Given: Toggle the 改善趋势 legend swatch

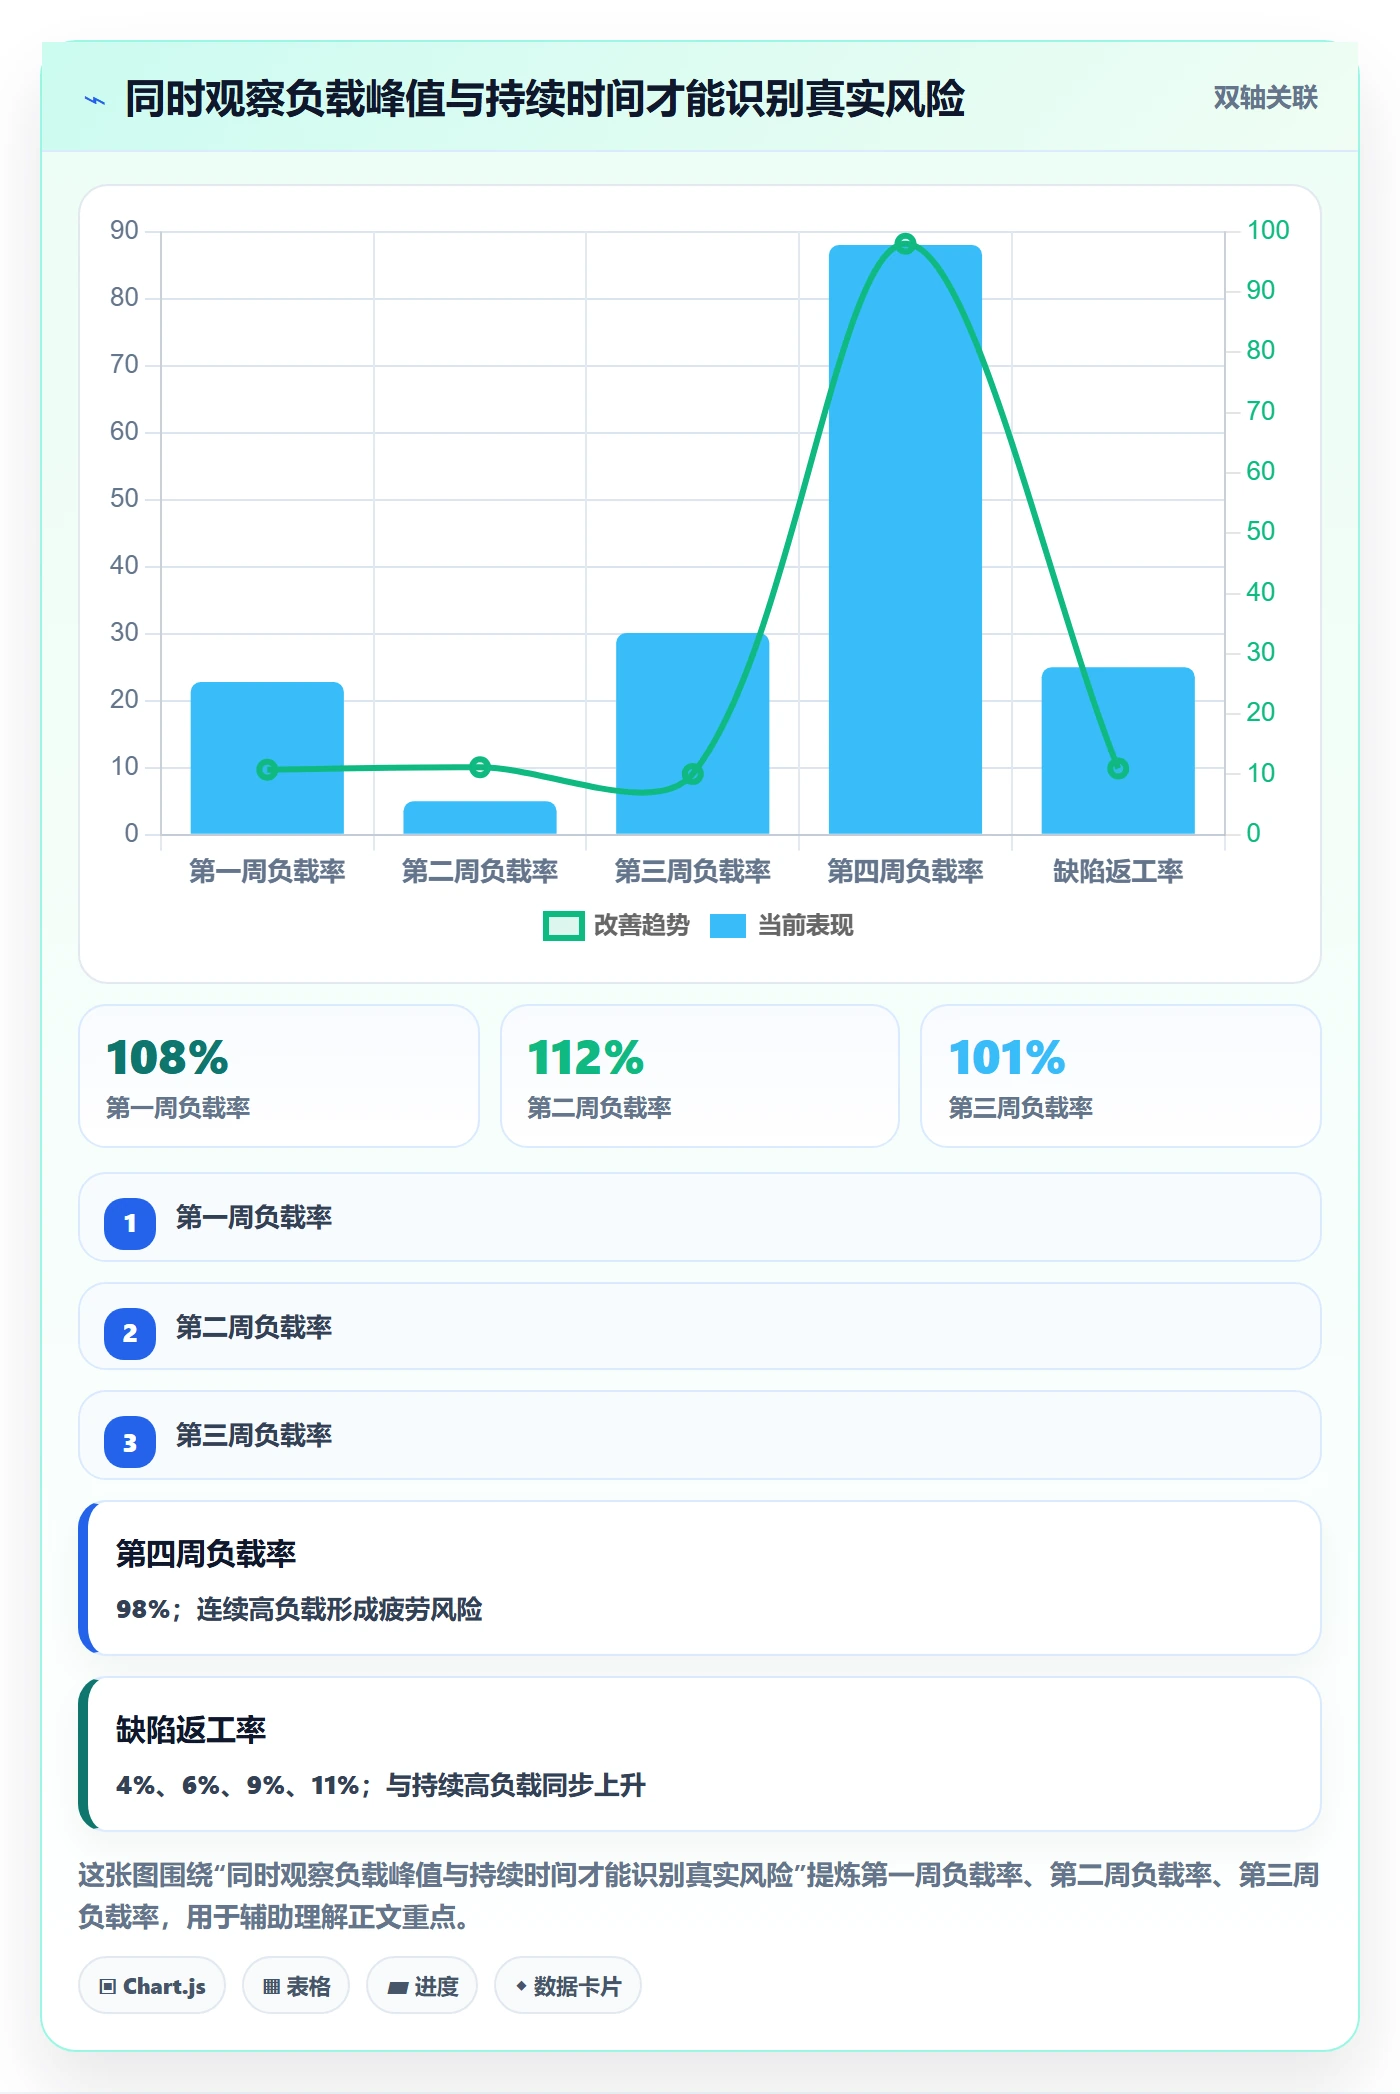Looking at the screenshot, I should pyautogui.click(x=563, y=926).
